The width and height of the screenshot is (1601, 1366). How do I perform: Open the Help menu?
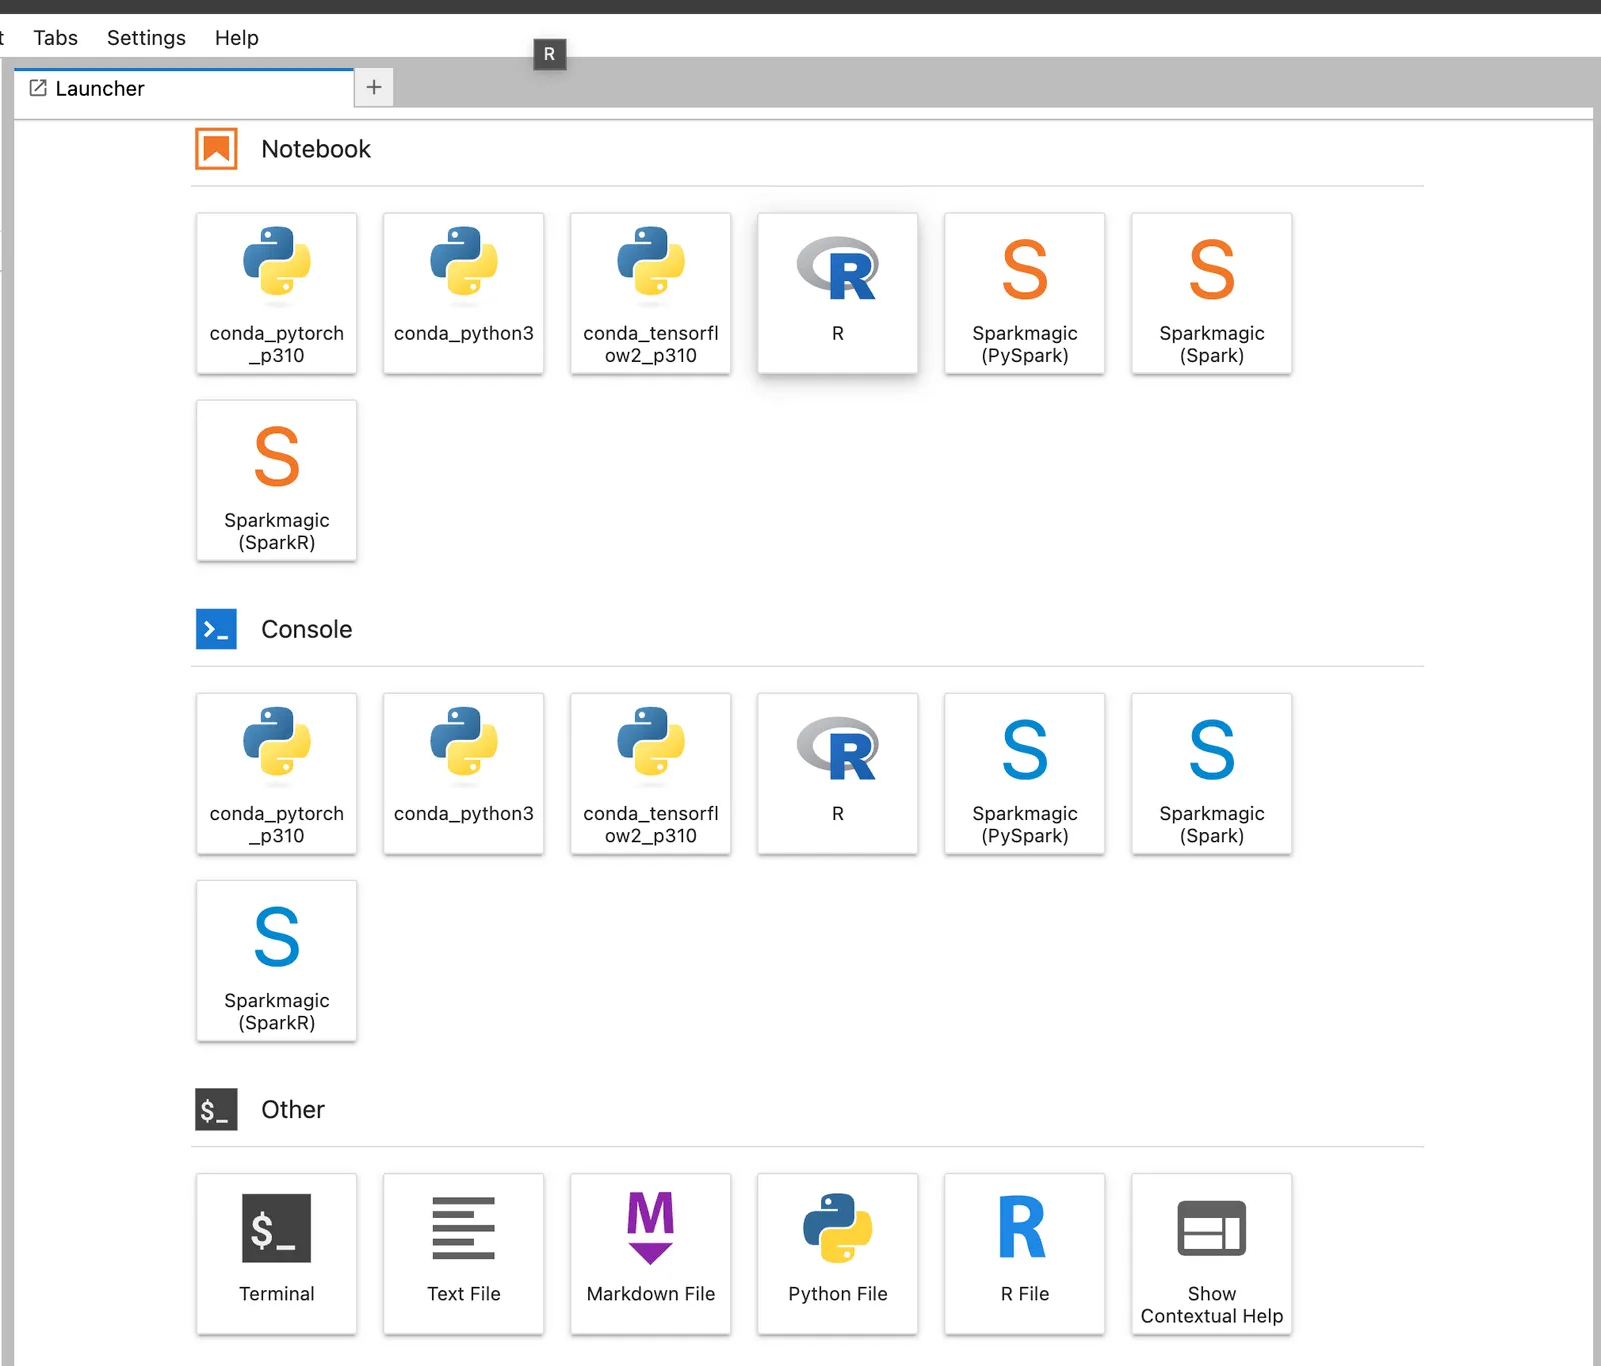pyautogui.click(x=236, y=38)
